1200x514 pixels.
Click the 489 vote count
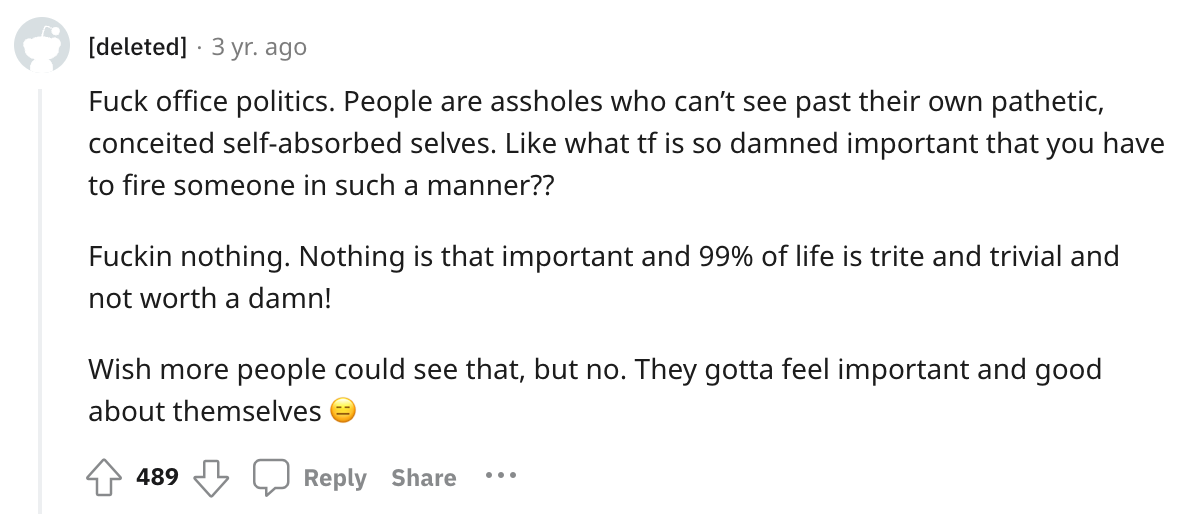pyautogui.click(x=158, y=477)
